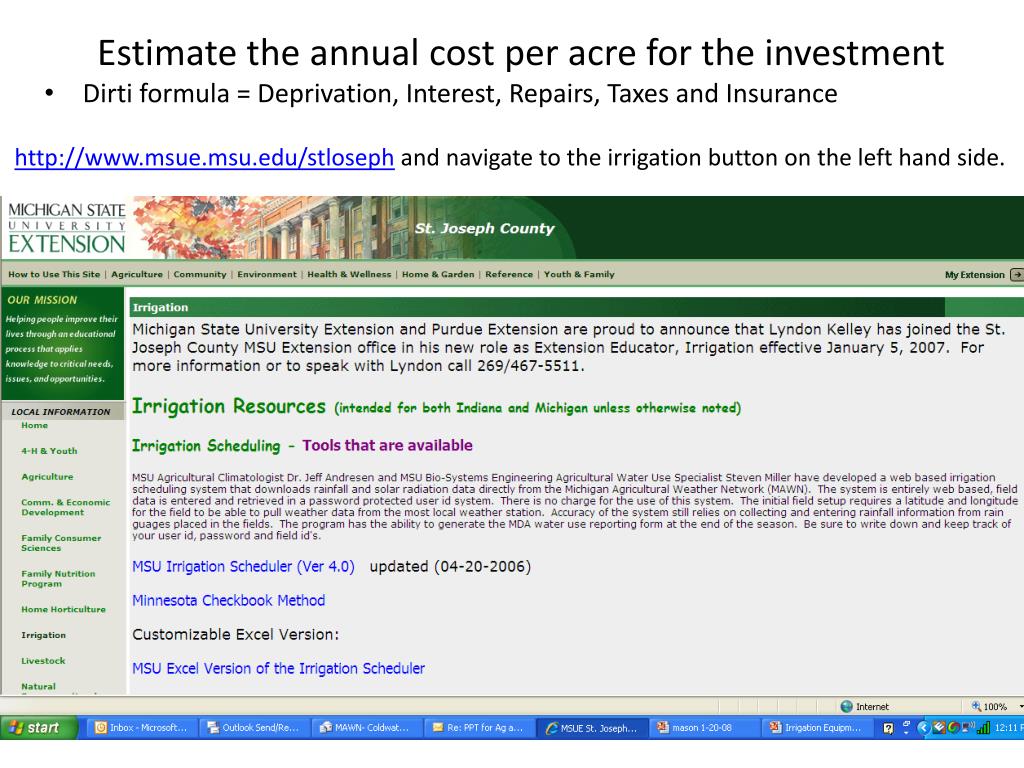Screen dimensions: 1024x768
Task: Open Reference in the navigation bar
Action: point(509,274)
